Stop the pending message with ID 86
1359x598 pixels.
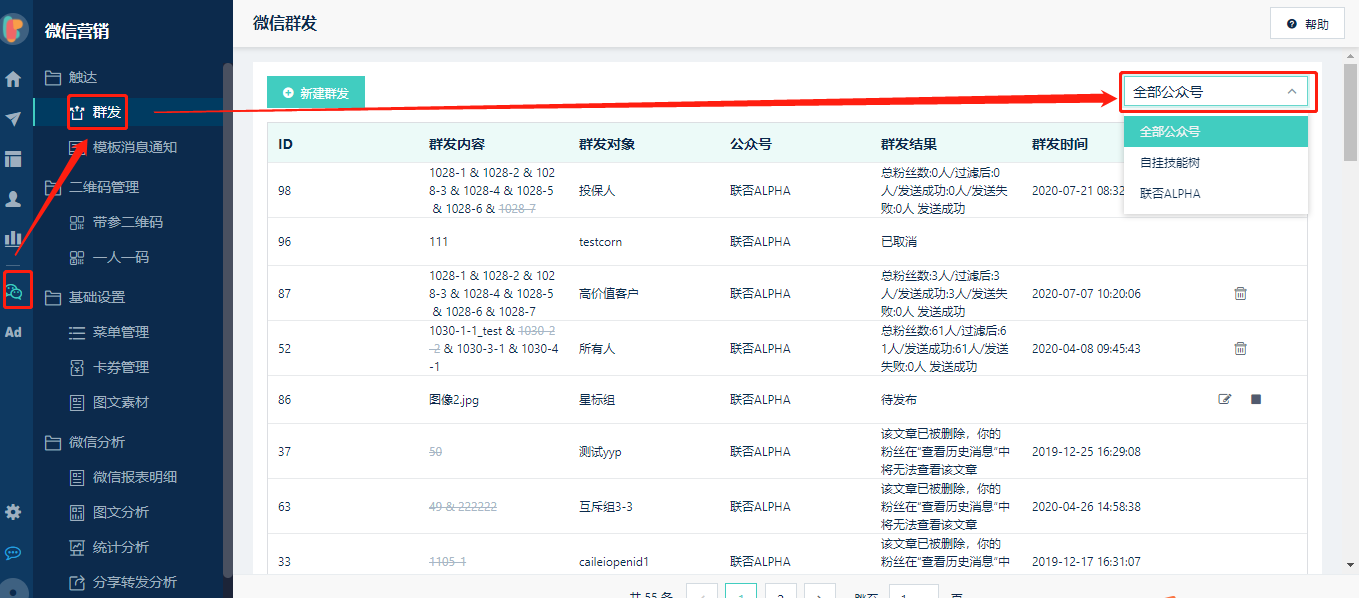pyautogui.click(x=1256, y=399)
